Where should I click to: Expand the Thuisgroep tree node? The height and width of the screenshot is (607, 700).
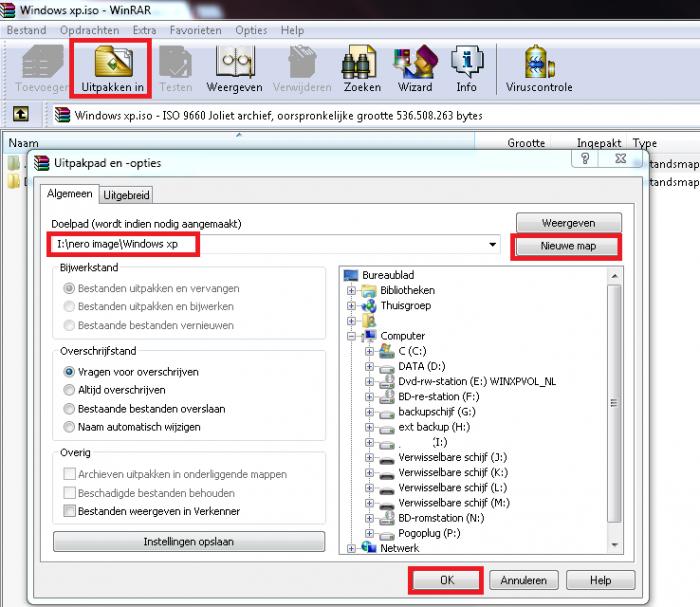(x=351, y=306)
